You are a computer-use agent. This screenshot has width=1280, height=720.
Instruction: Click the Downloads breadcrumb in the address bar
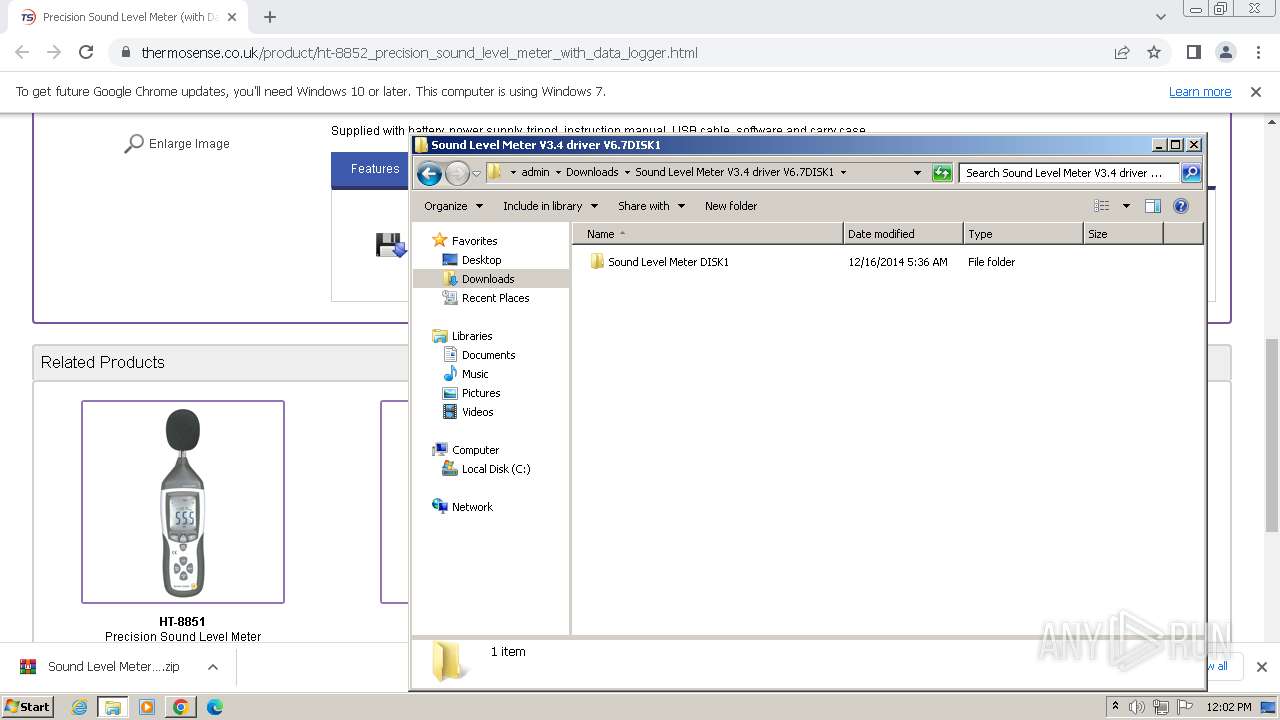(x=592, y=172)
